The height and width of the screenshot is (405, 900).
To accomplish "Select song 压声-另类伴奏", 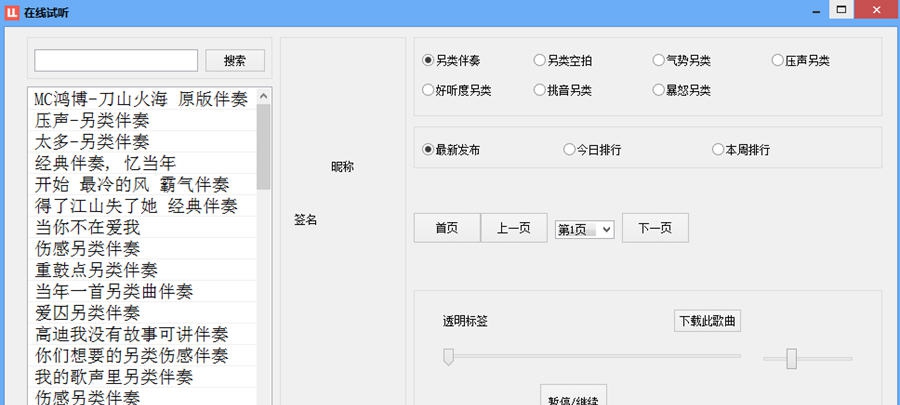I will [141, 120].
